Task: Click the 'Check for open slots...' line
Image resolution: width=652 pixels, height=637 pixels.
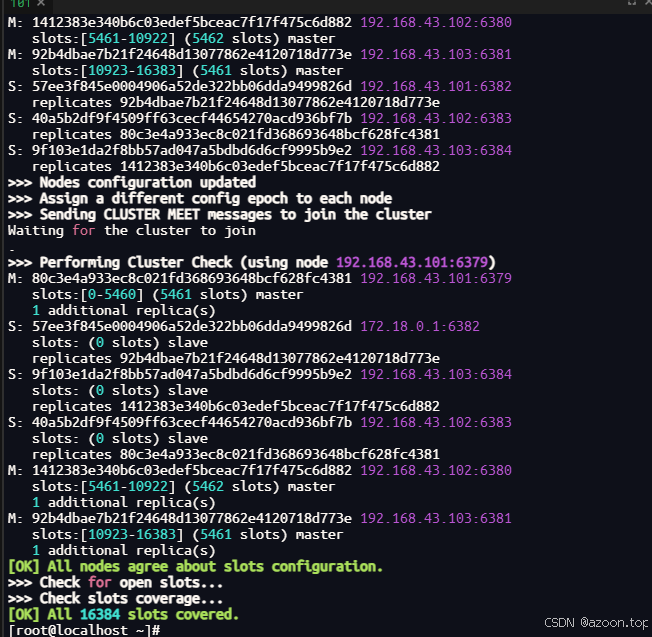Action: 116,583
